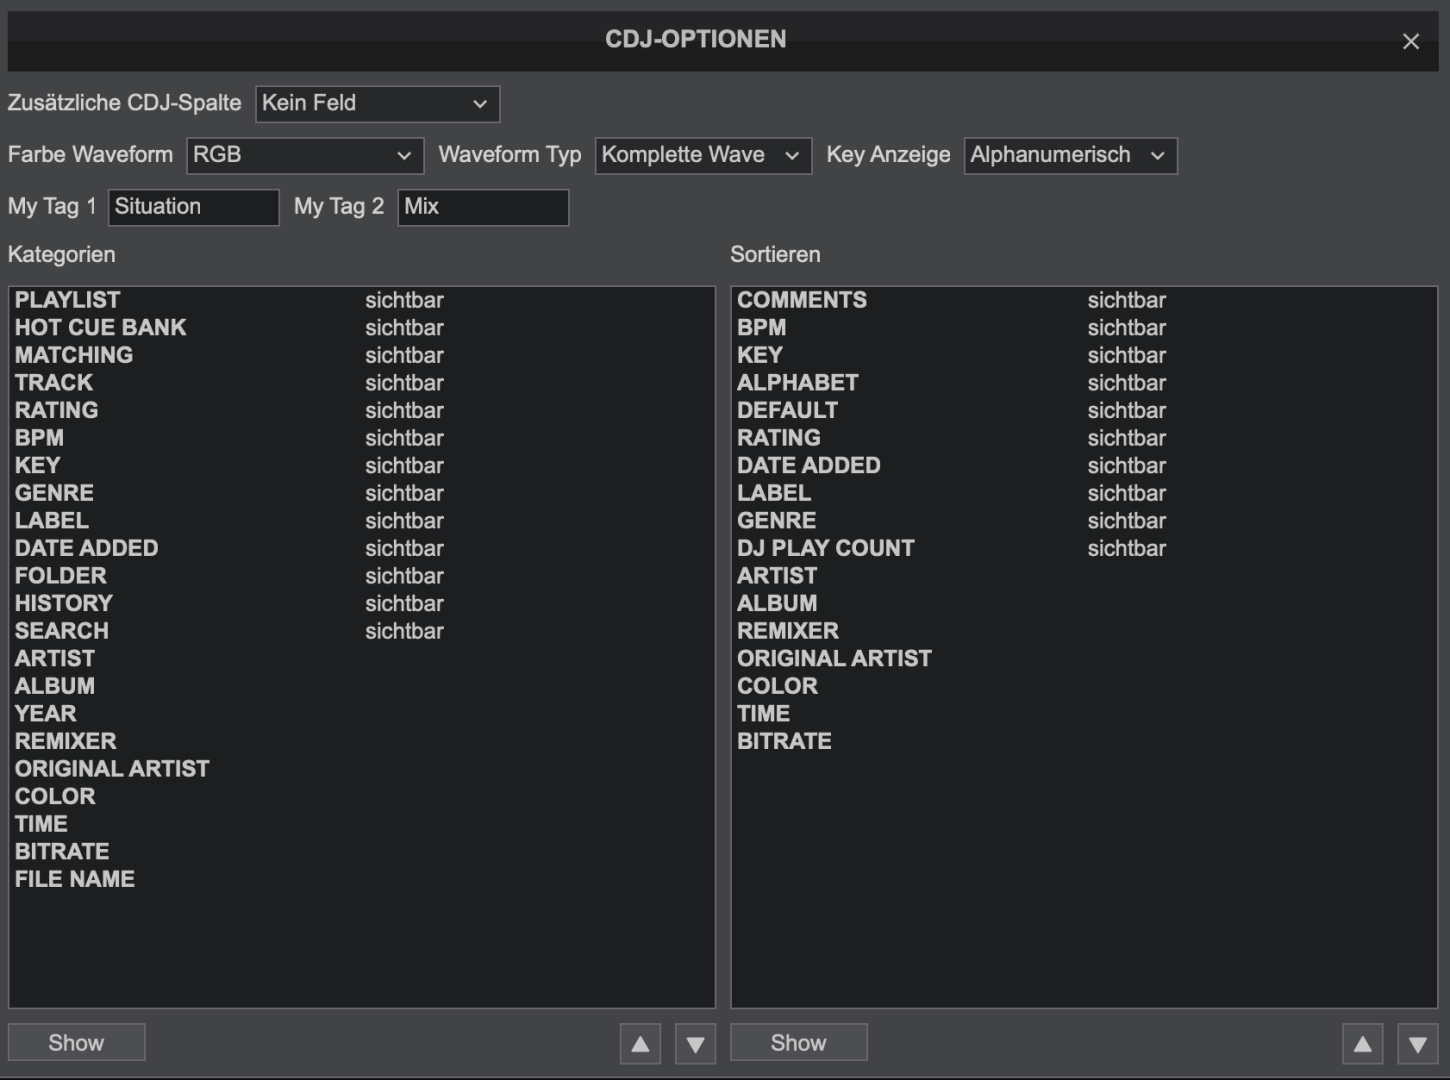Close the CDJ-Optionen dialog
The width and height of the screenshot is (1450, 1080).
(x=1411, y=41)
